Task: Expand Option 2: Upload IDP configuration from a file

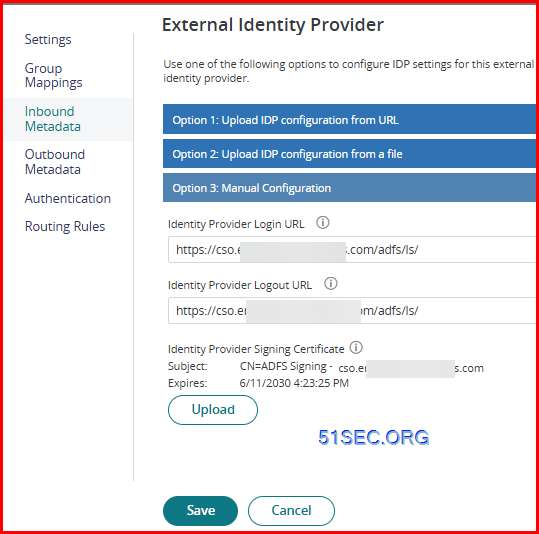Action: [349, 153]
